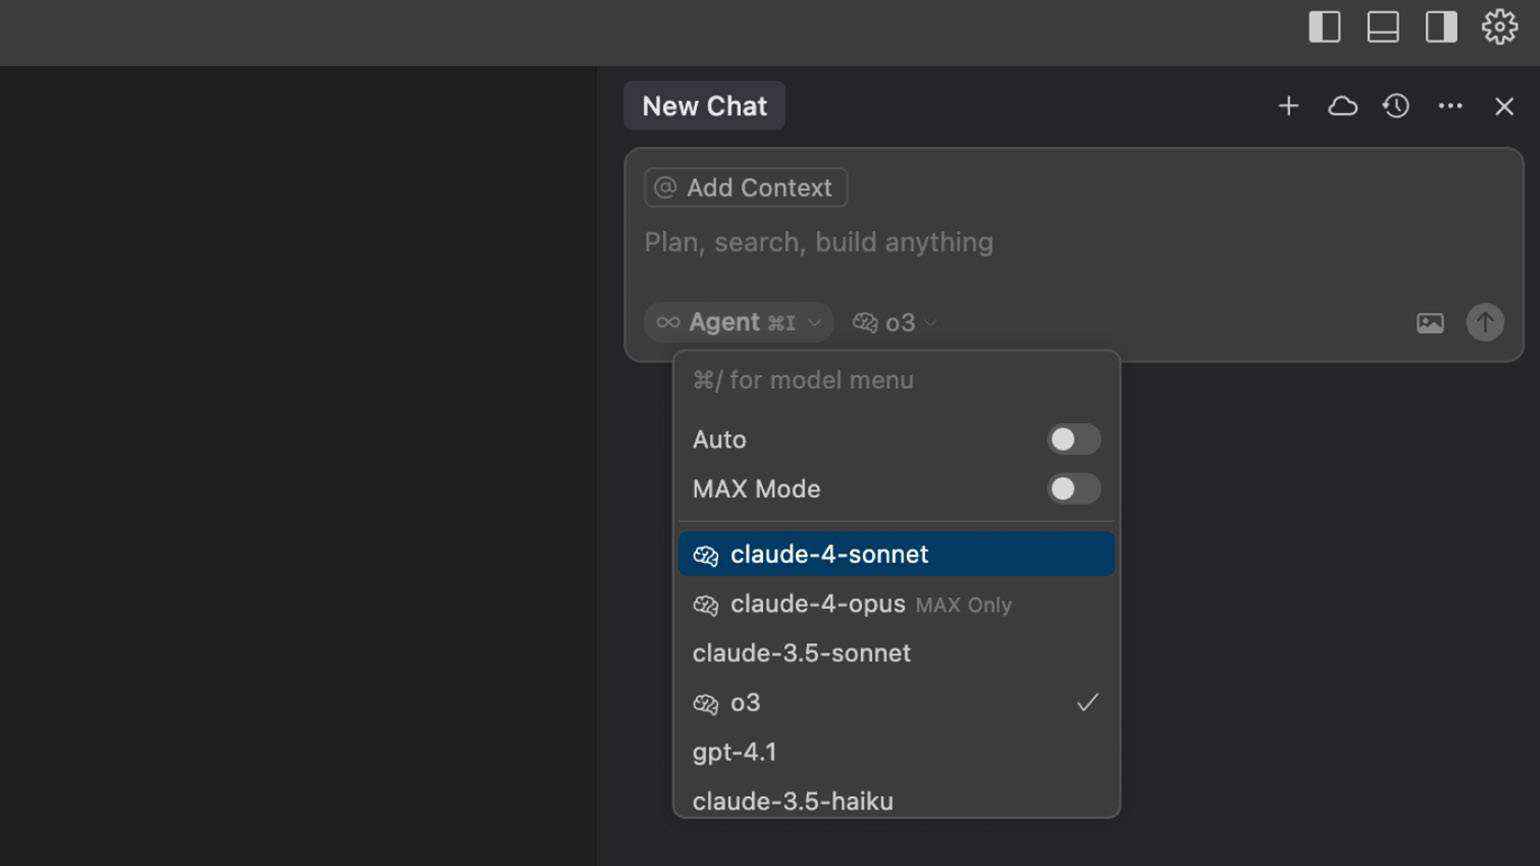The width and height of the screenshot is (1540, 866).
Task: Select claude-4-sonnet from the model list
Action: [896, 554]
